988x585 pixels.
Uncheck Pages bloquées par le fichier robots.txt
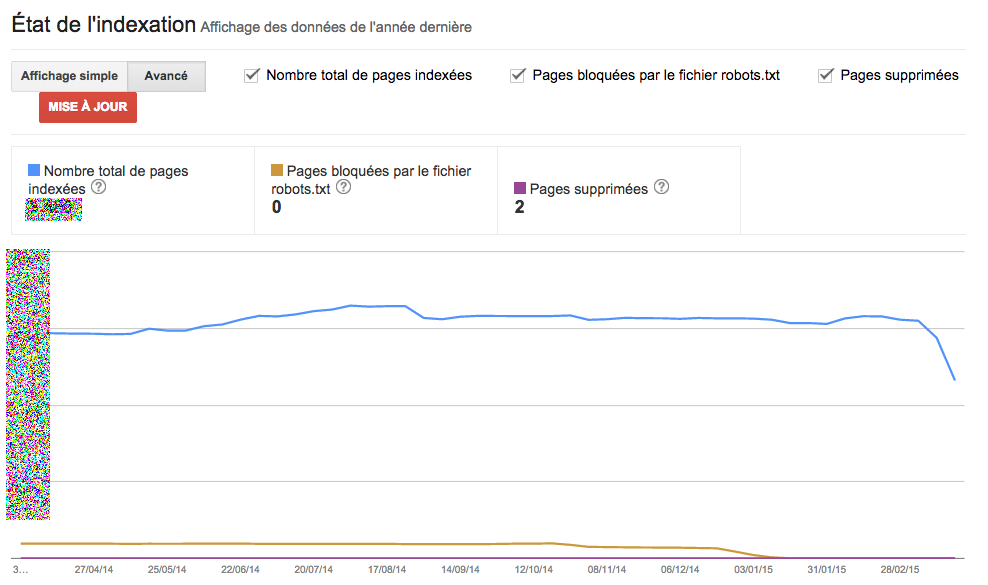point(518,76)
